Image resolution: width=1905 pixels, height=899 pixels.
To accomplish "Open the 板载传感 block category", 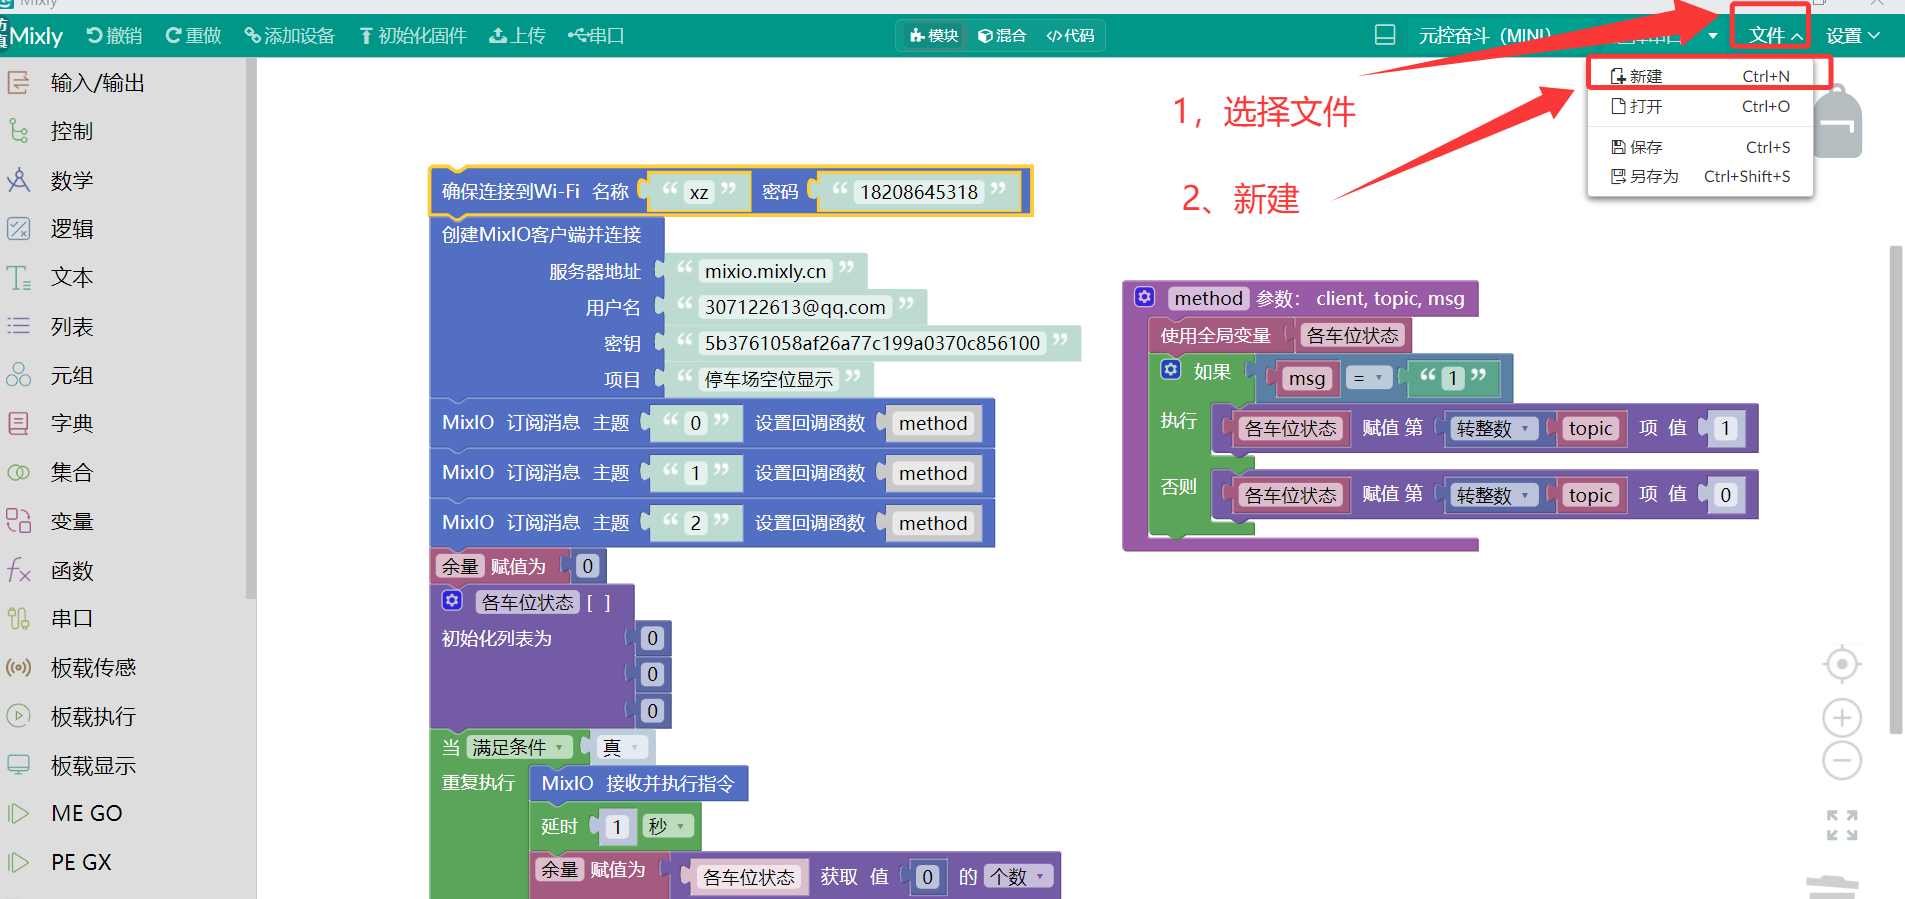I will [x=123, y=668].
